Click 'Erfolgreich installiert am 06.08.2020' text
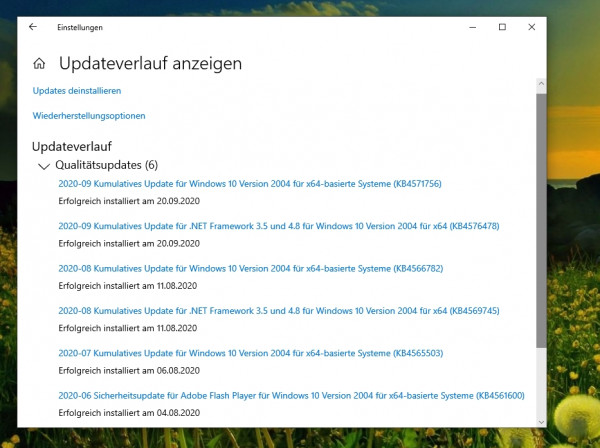The width and height of the screenshot is (600, 448). pyautogui.click(x=129, y=370)
